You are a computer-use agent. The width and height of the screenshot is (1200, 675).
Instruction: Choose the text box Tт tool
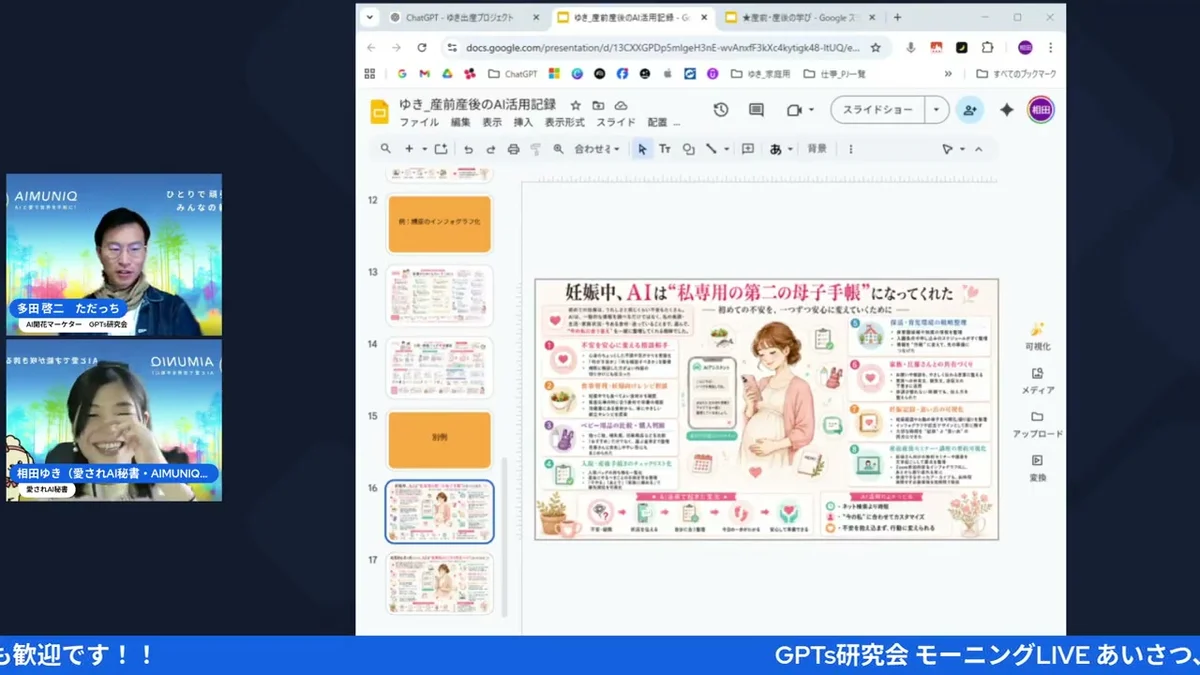(x=664, y=149)
